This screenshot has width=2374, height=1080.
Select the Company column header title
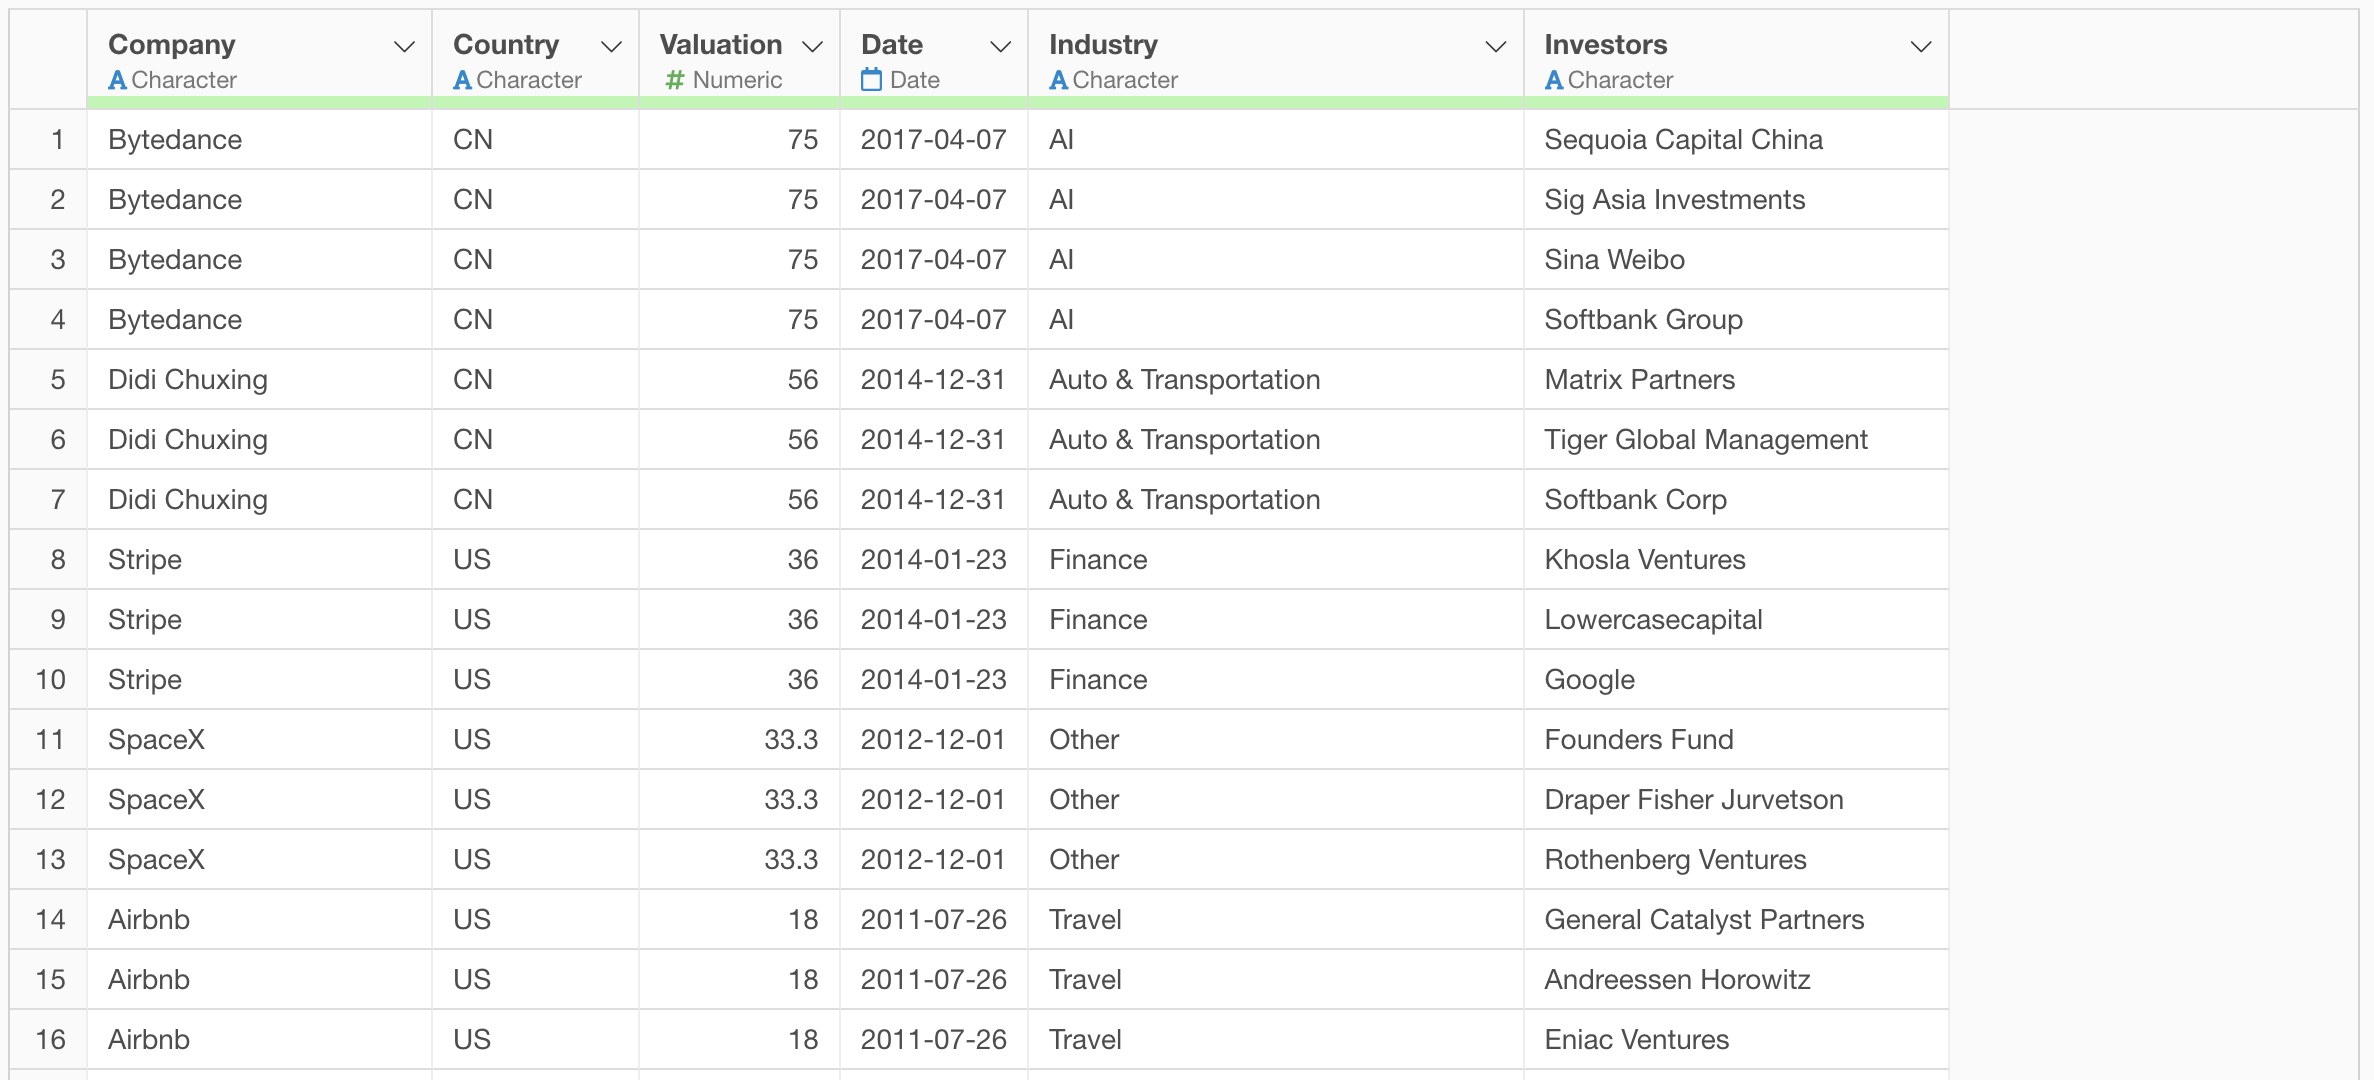[172, 45]
